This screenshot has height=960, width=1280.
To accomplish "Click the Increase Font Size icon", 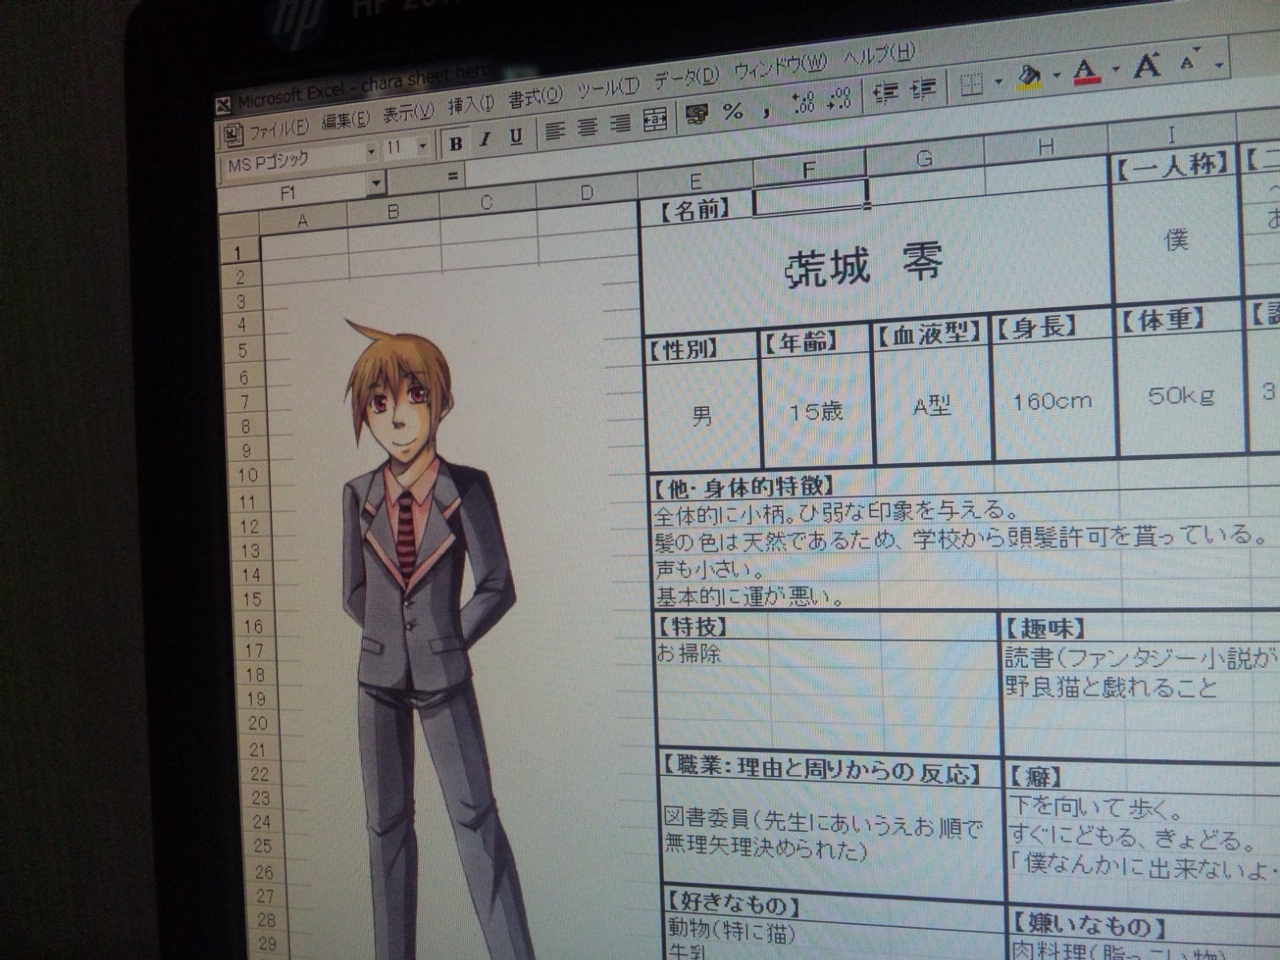I will (1147, 66).
